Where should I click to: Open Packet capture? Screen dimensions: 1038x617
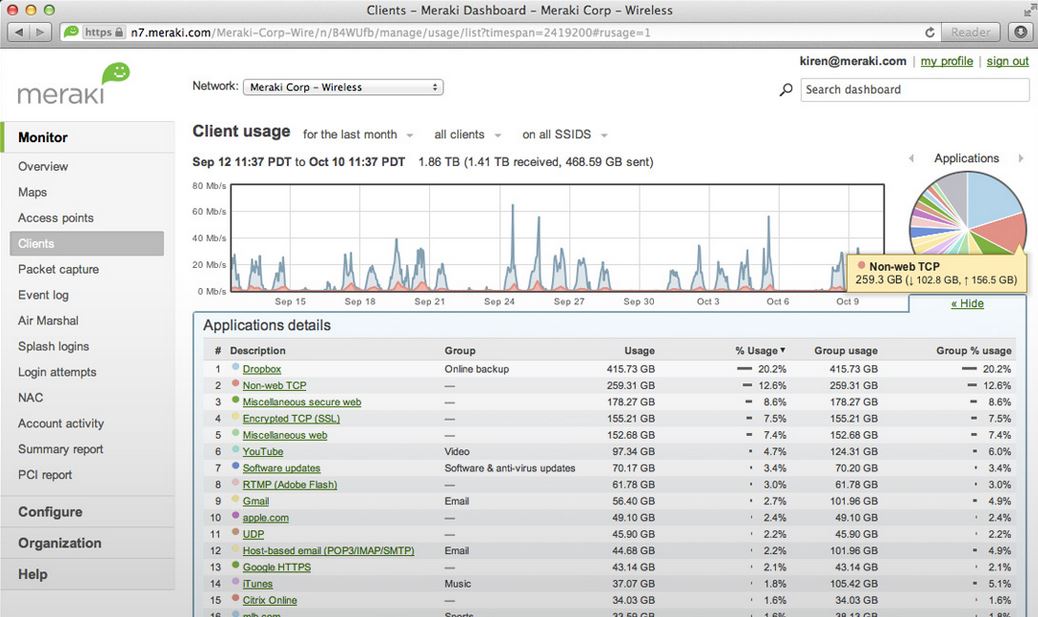click(58, 269)
